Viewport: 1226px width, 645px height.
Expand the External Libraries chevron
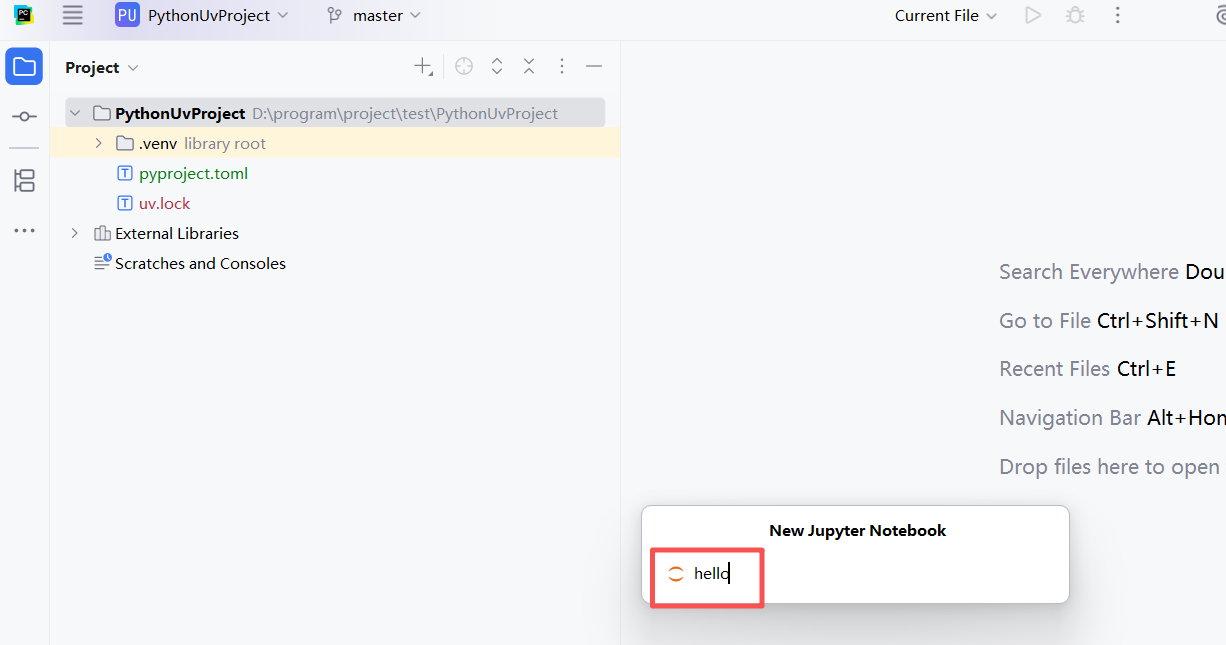coord(75,233)
